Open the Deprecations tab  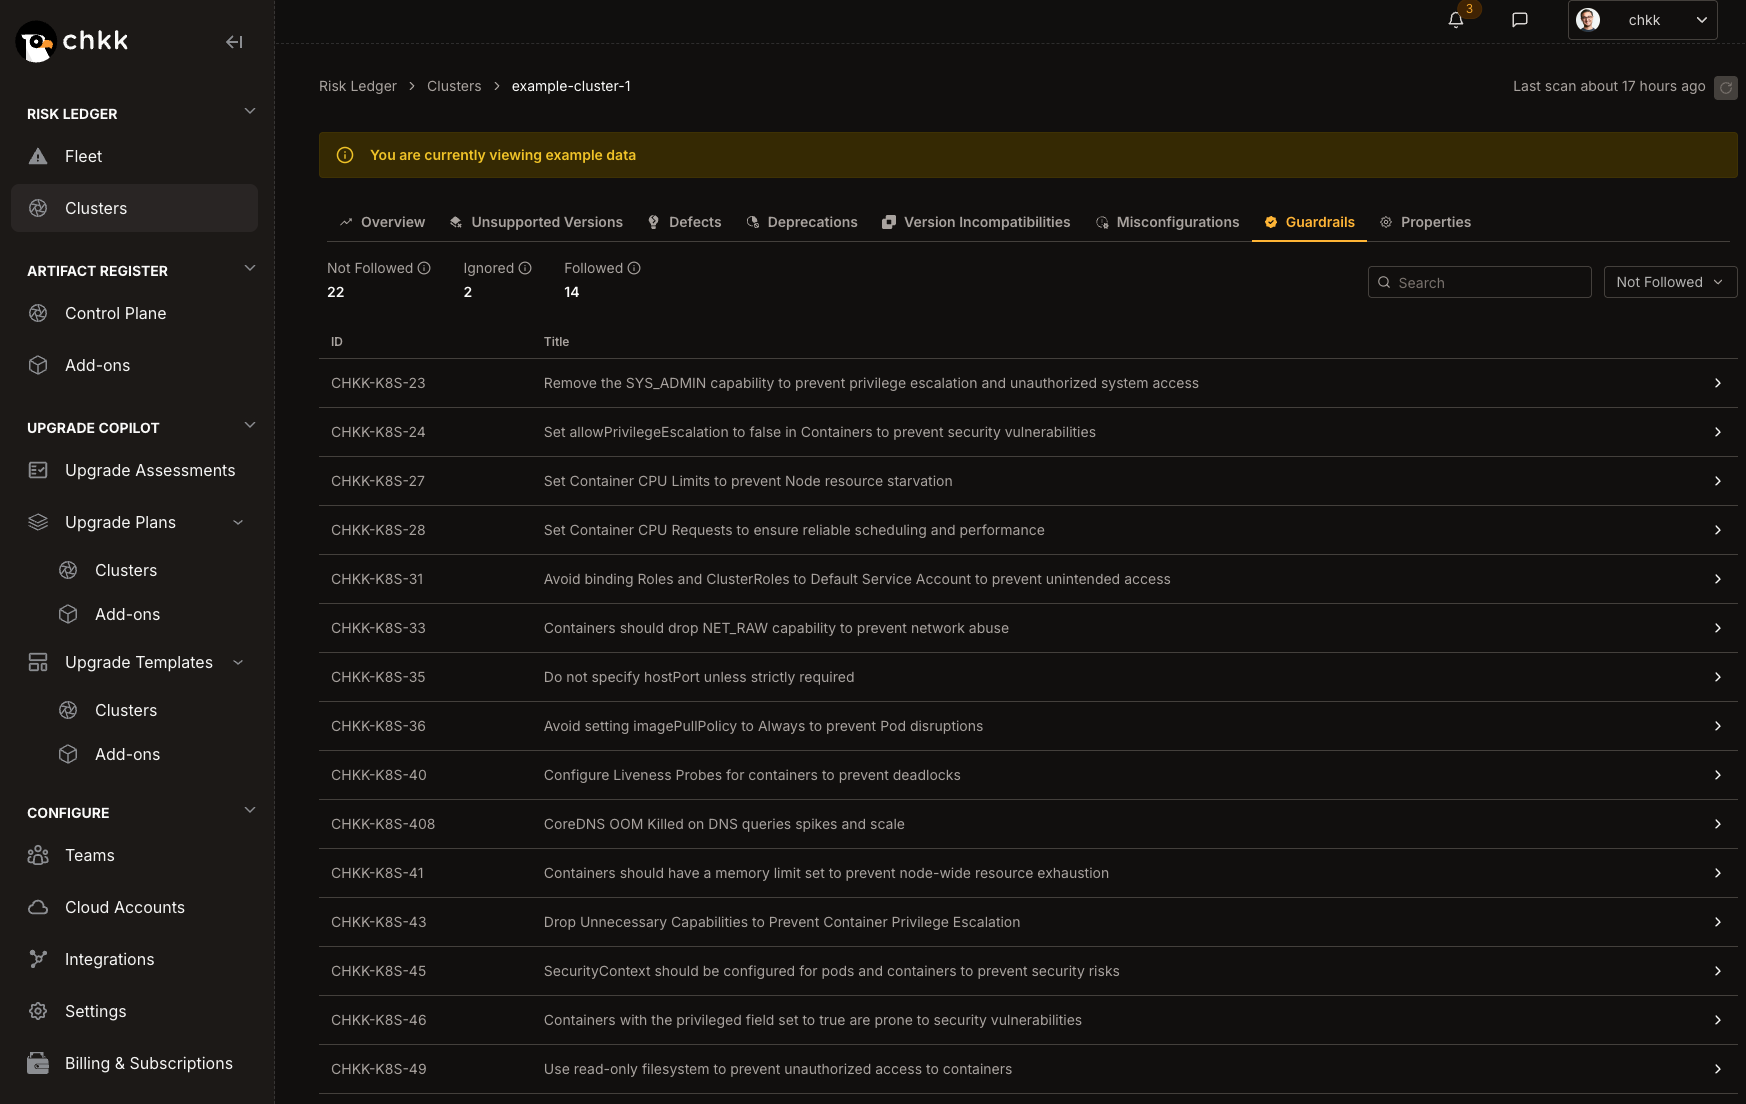[x=802, y=222]
